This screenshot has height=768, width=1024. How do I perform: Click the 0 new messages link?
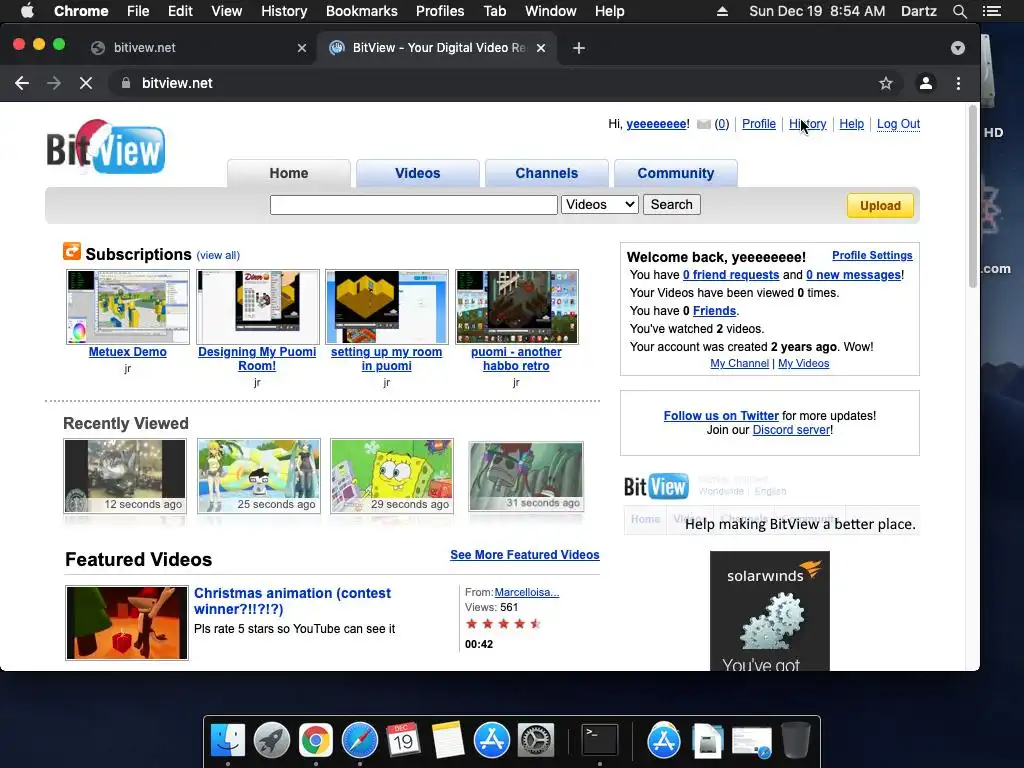click(854, 275)
